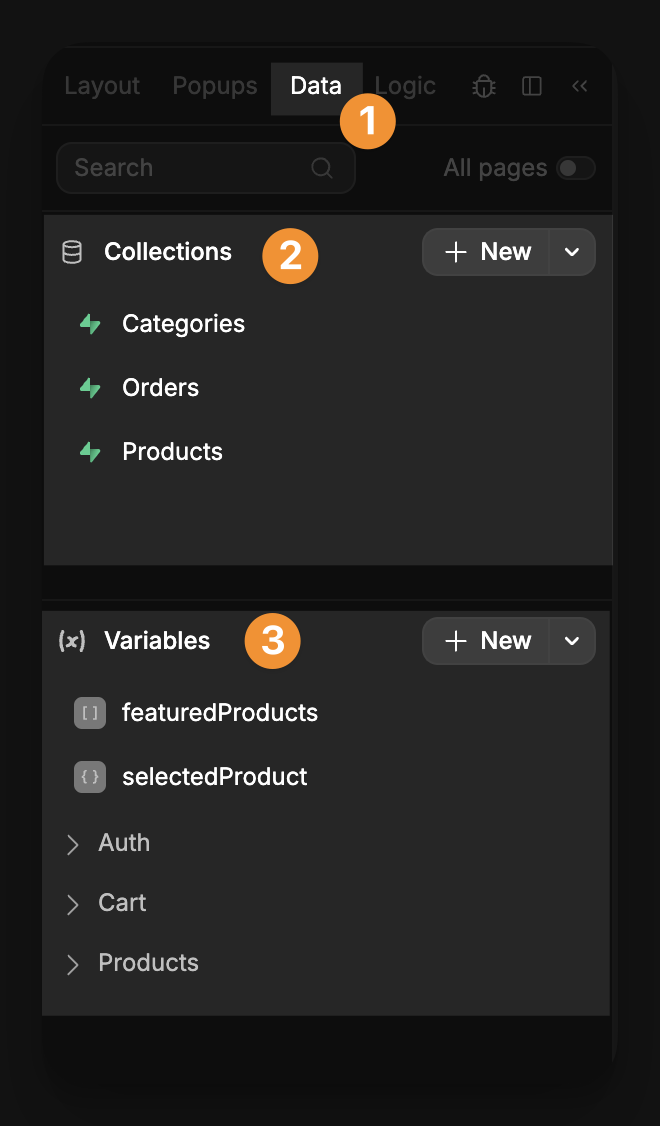Open the dropdown arrow next to Collections New
Viewport: 660px width, 1126px height.
[571, 251]
